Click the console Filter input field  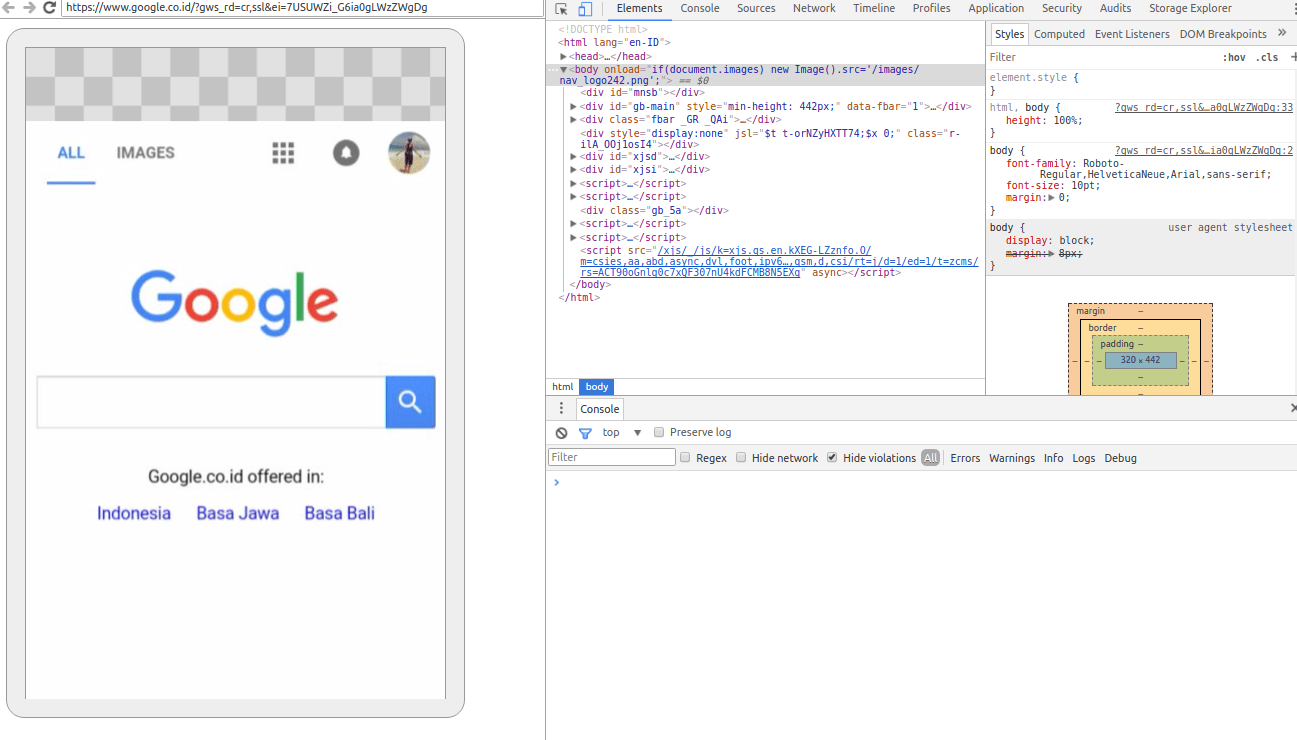[x=612, y=457]
